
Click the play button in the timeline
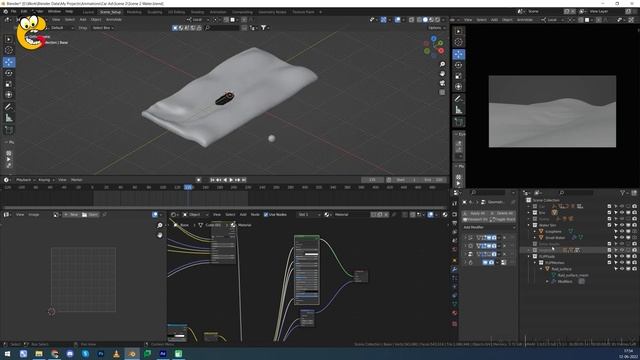coord(231,180)
